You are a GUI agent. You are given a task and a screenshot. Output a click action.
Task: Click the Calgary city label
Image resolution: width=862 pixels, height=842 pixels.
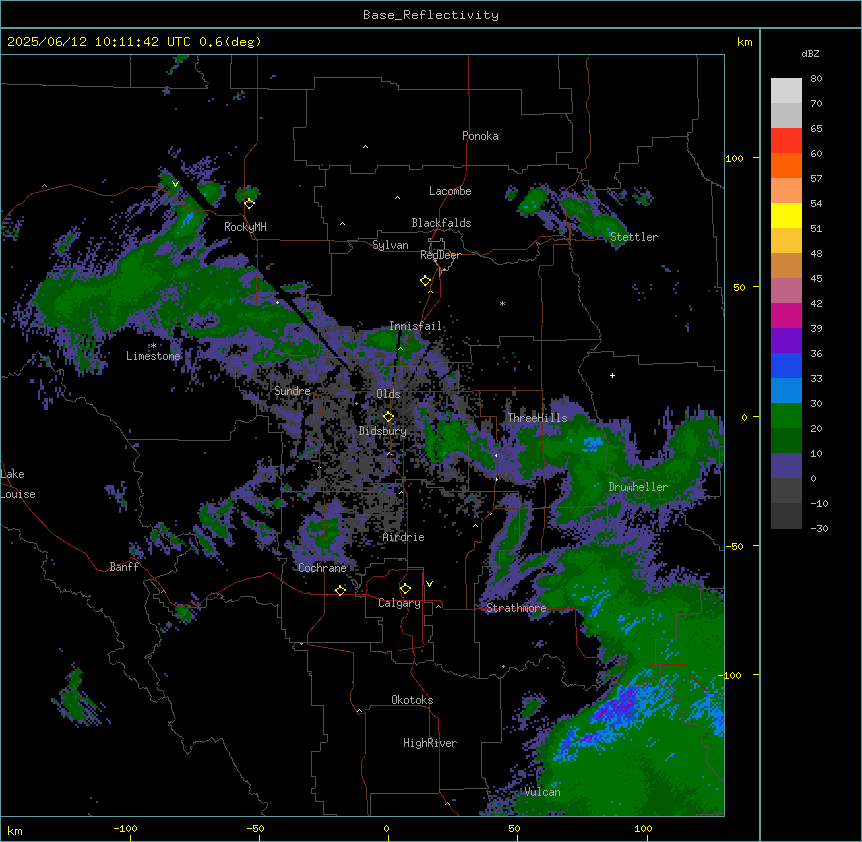point(399,603)
